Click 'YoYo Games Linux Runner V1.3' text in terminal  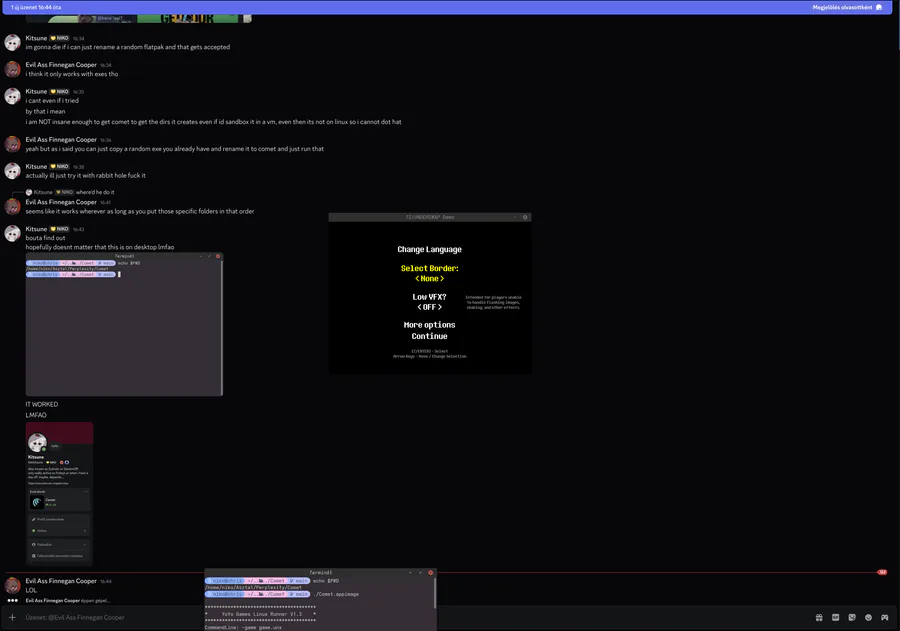[x=261, y=614]
